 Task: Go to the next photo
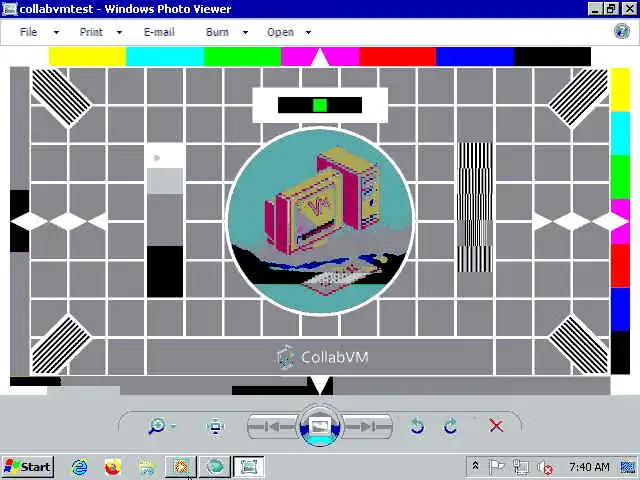(367, 427)
